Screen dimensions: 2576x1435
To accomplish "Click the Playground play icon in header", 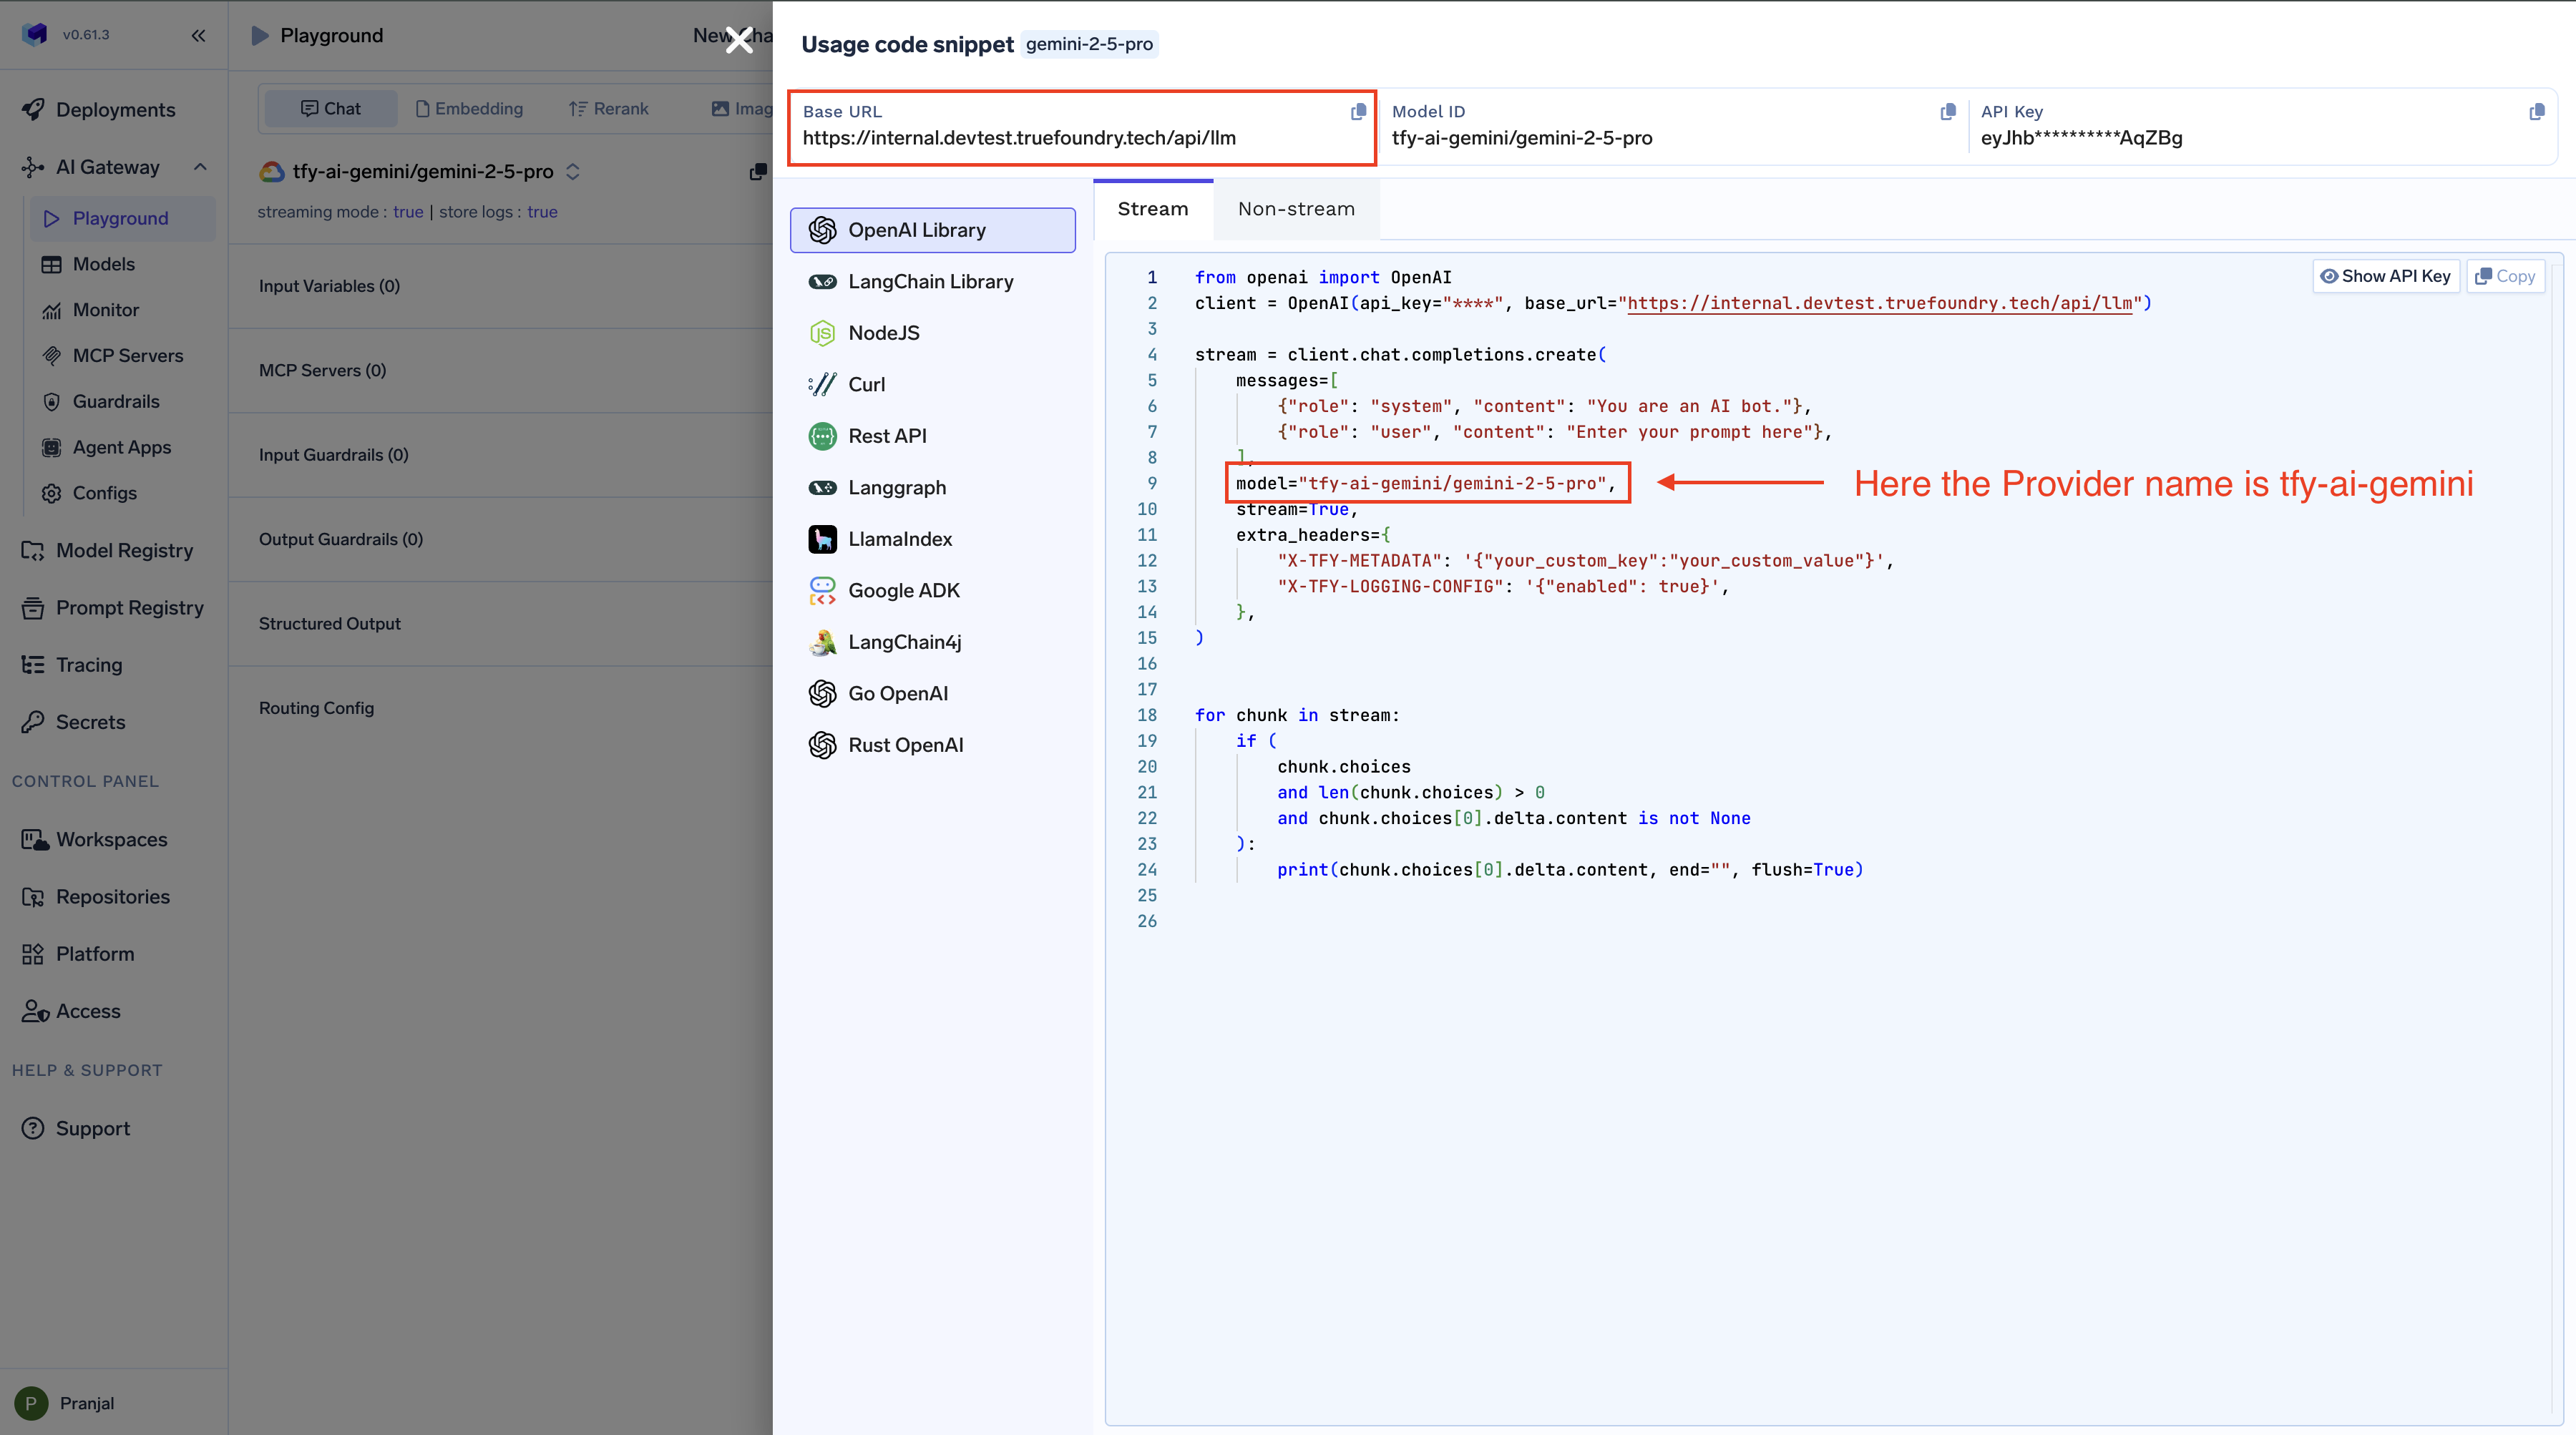I will coord(260,36).
